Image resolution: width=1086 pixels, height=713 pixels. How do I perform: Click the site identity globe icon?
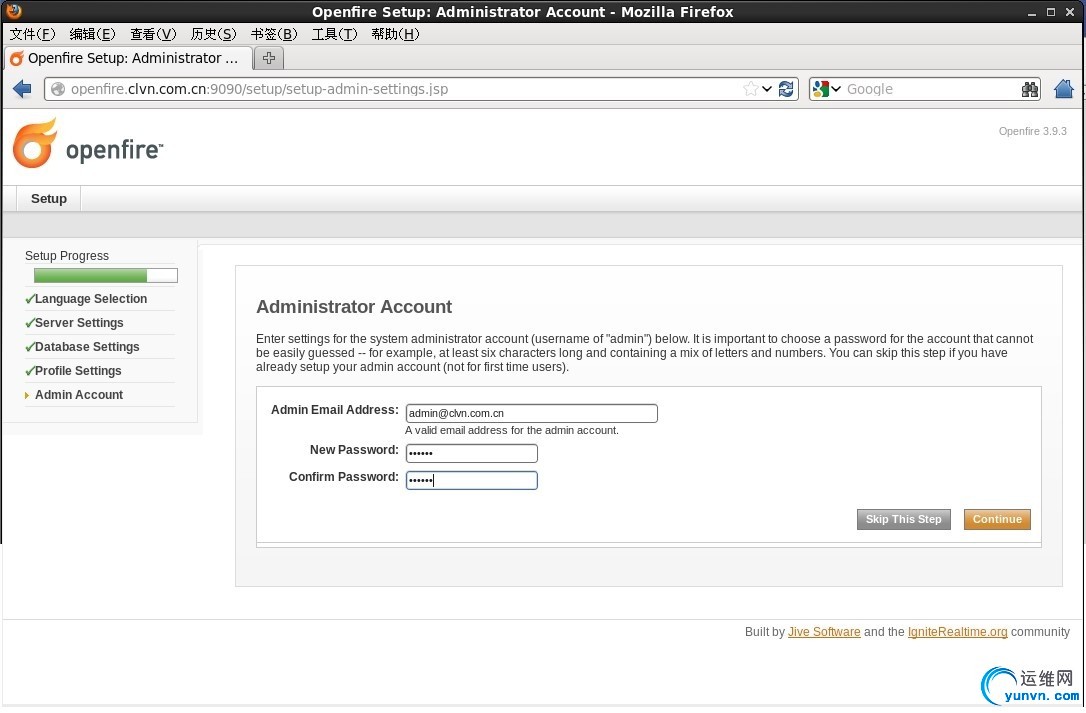click(58, 89)
